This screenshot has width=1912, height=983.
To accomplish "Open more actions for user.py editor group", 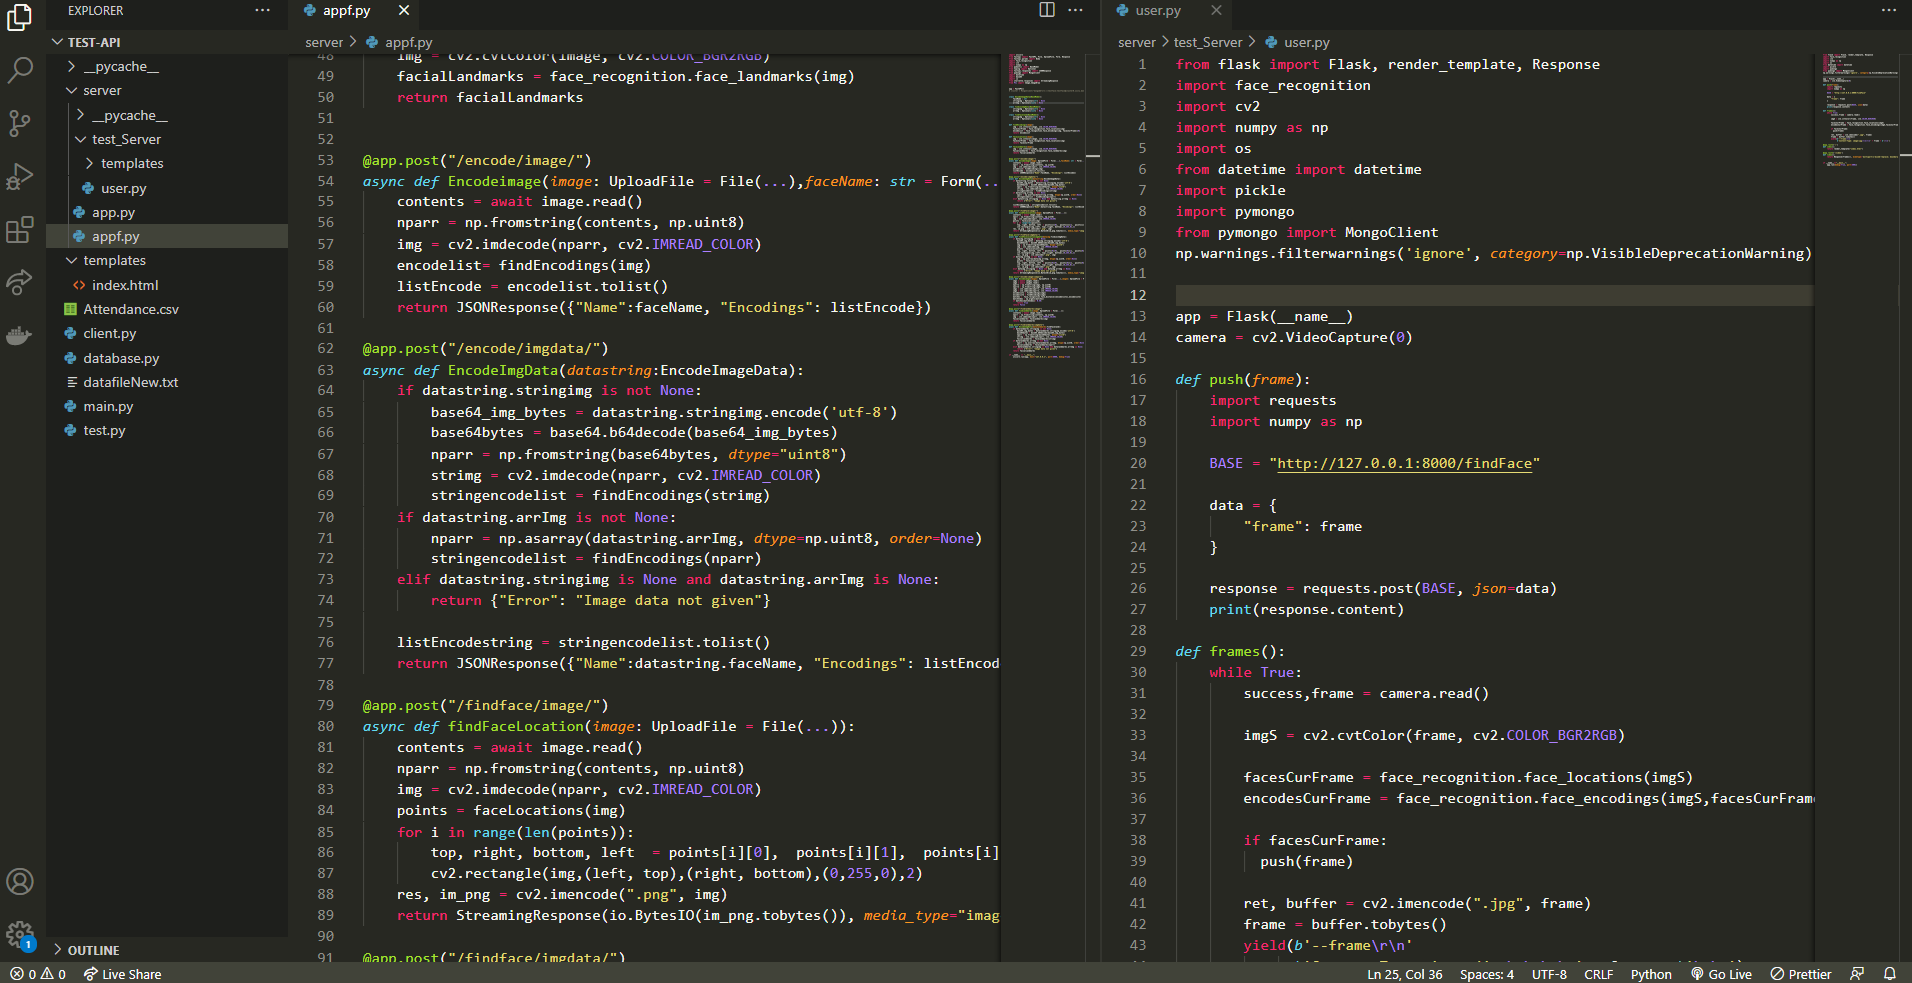I will 1888,10.
